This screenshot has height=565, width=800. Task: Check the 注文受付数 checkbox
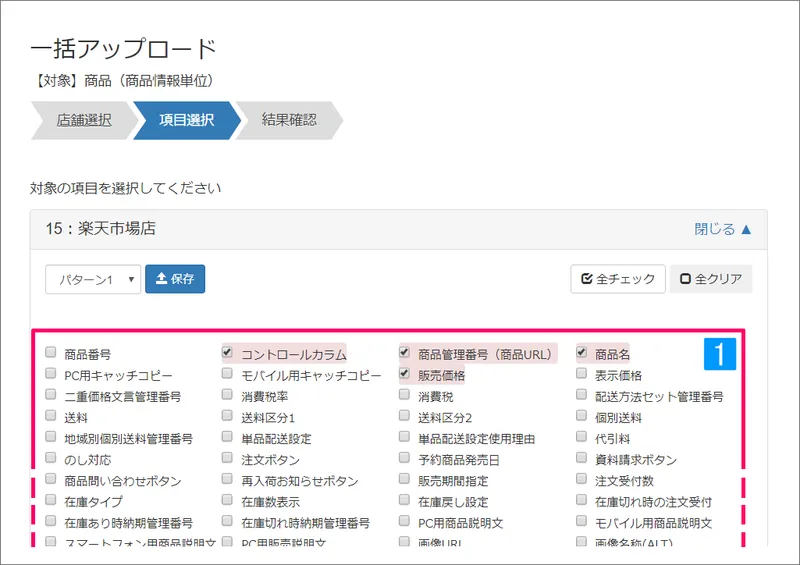(581, 478)
